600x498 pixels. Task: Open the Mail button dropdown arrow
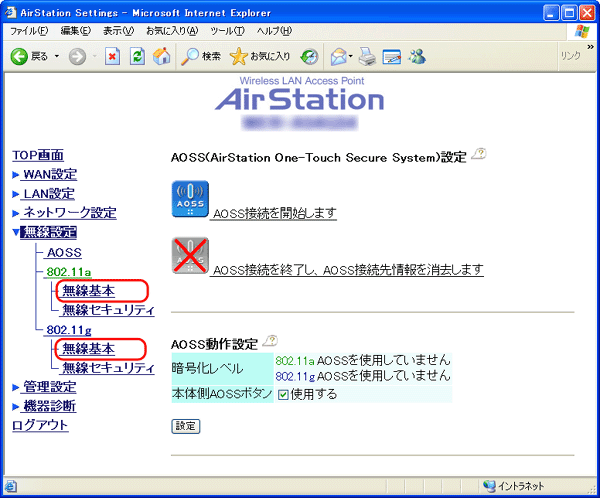[x=351, y=57]
